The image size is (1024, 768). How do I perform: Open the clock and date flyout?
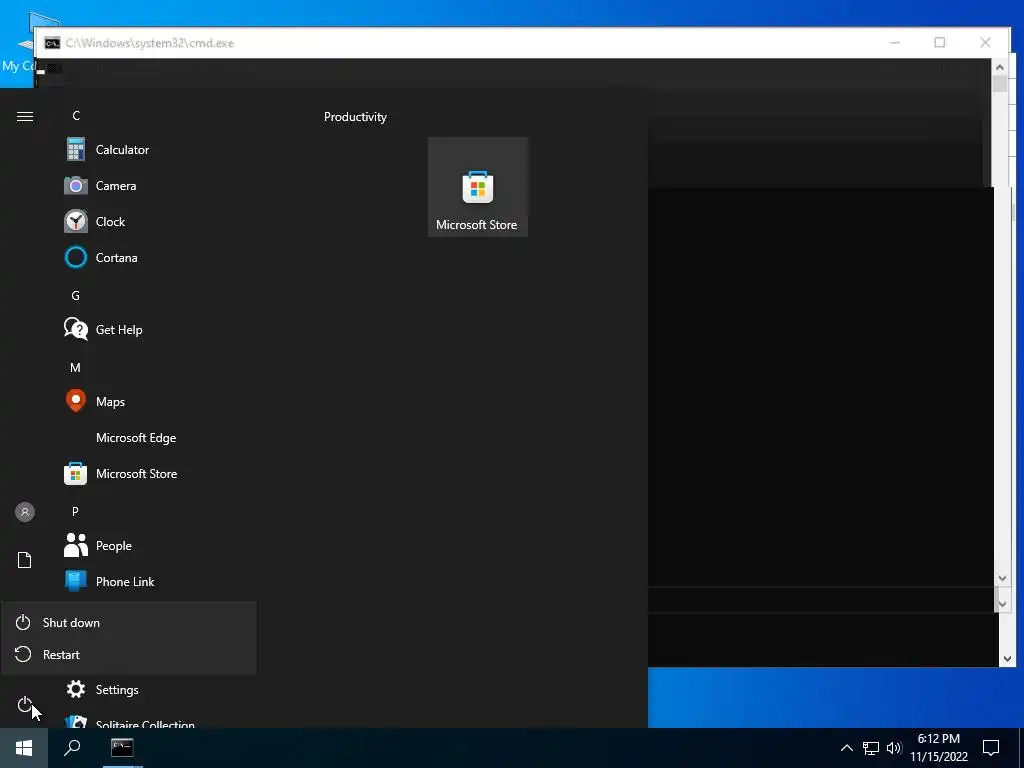938,748
